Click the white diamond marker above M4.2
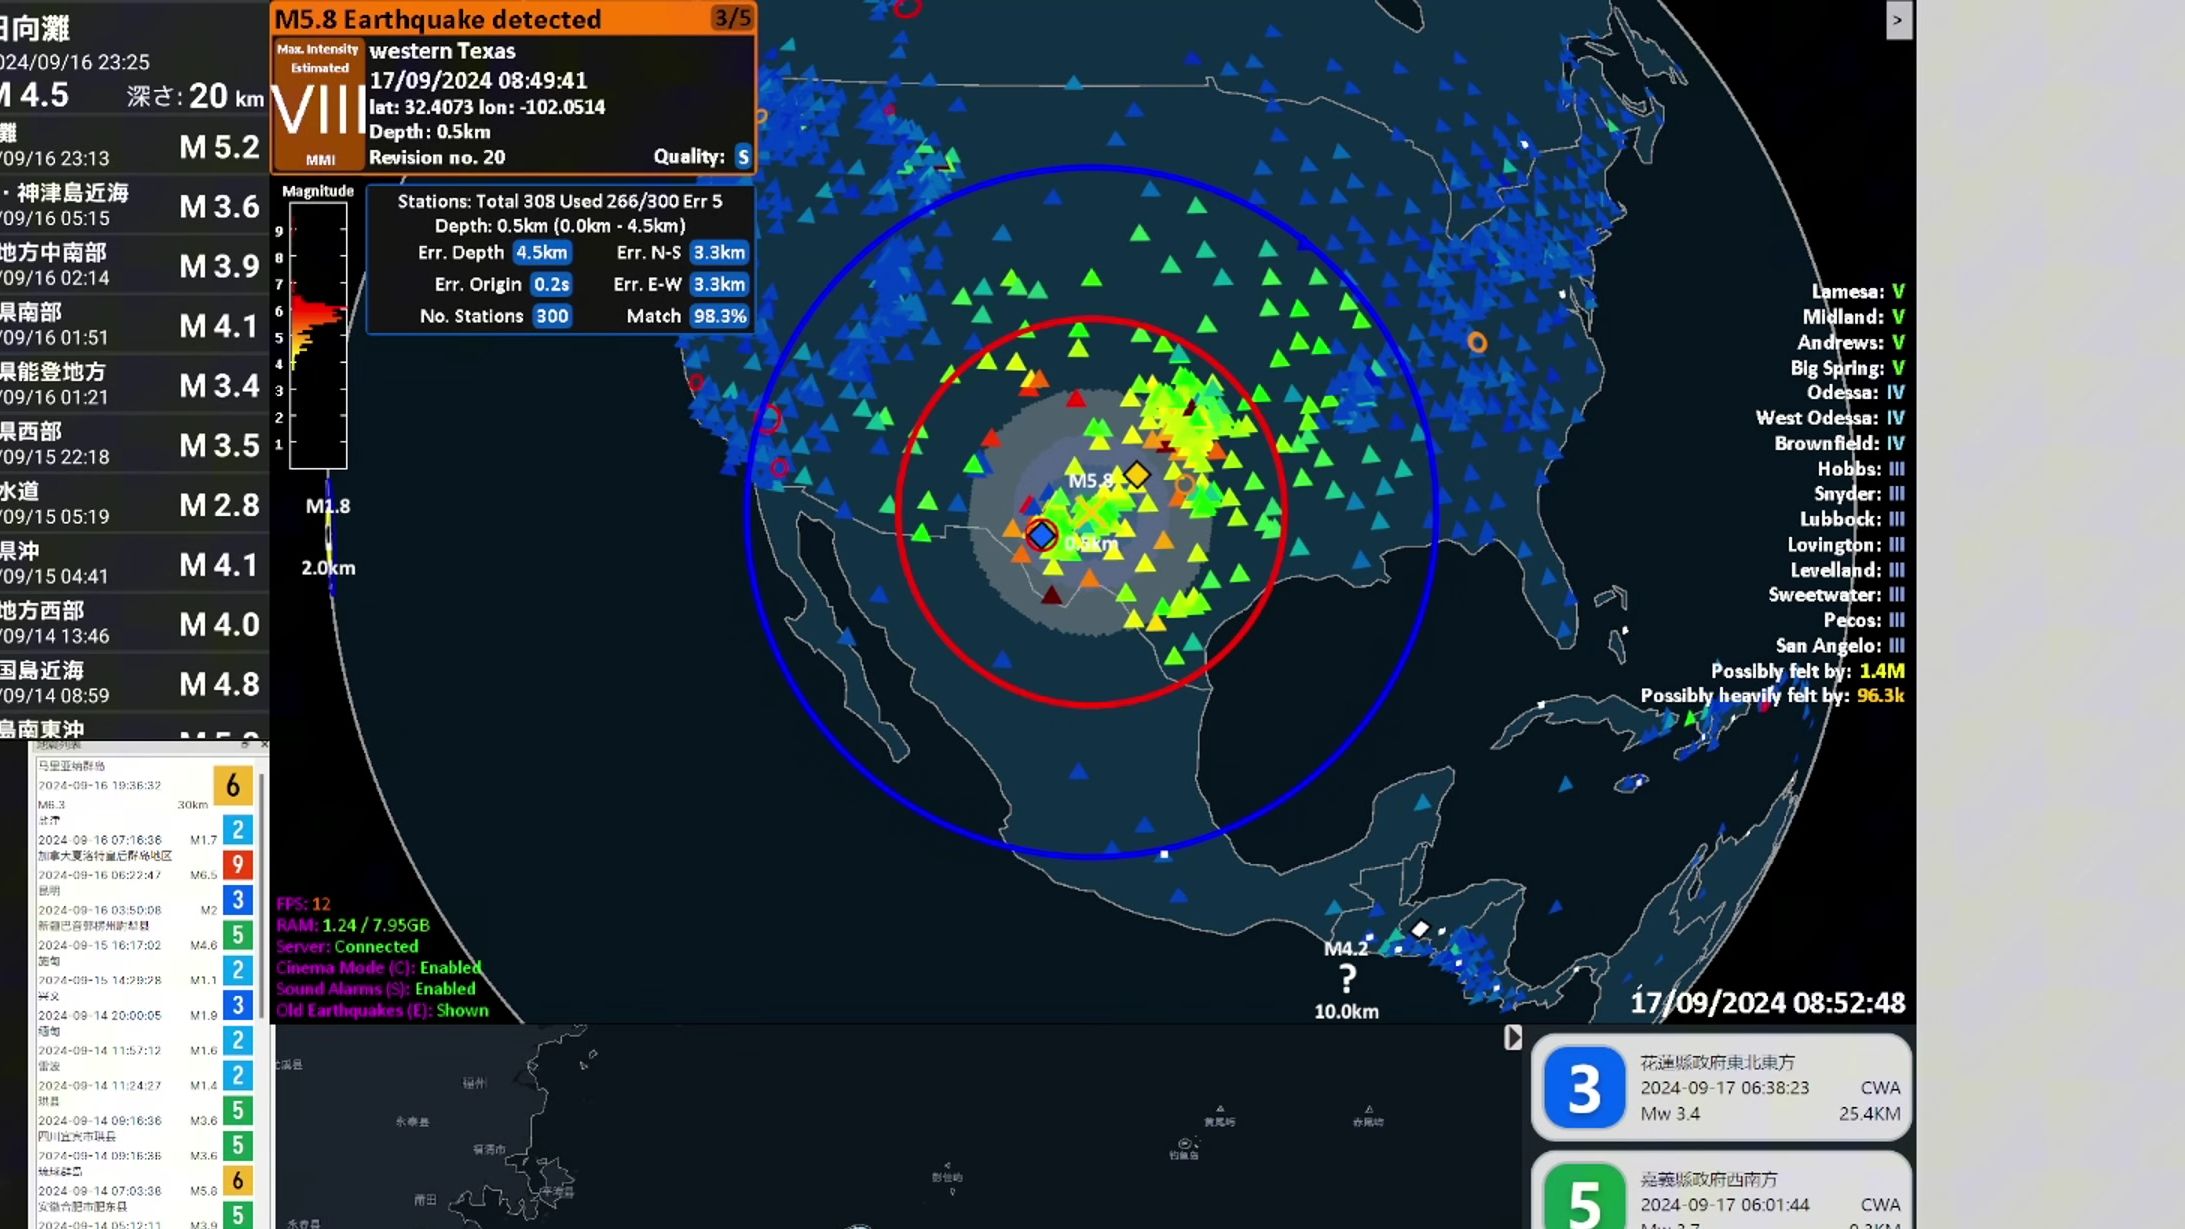The height and width of the screenshot is (1229, 2185). click(x=1419, y=929)
